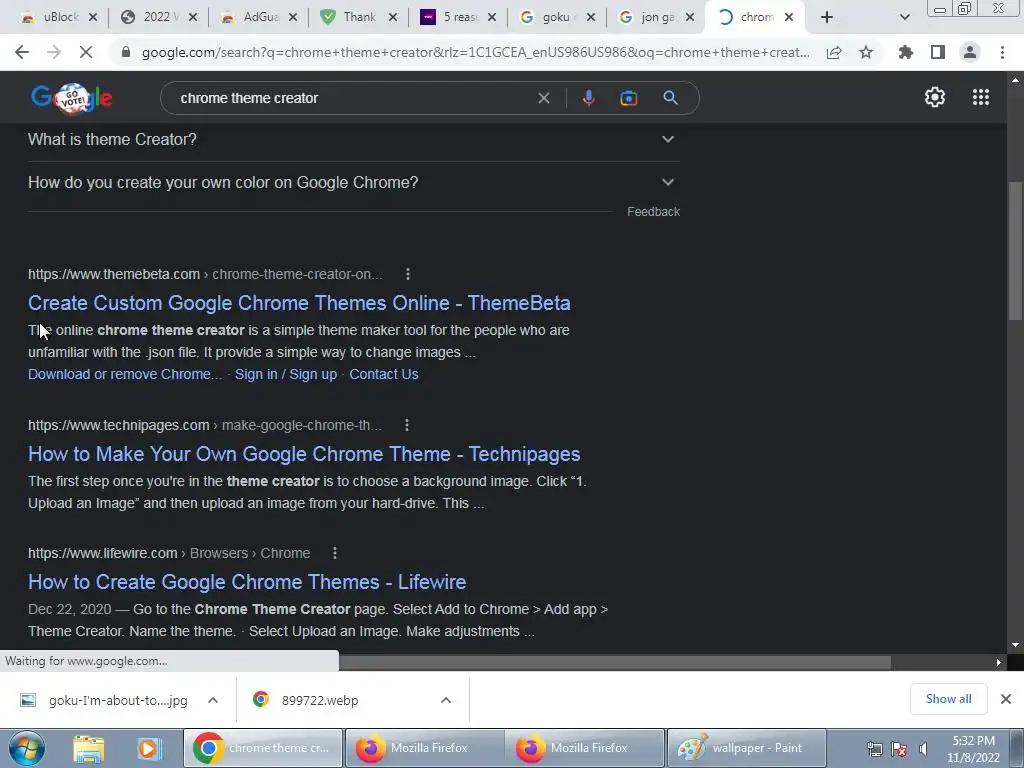Follow 'Contact Us' sitelink

[x=383, y=374]
